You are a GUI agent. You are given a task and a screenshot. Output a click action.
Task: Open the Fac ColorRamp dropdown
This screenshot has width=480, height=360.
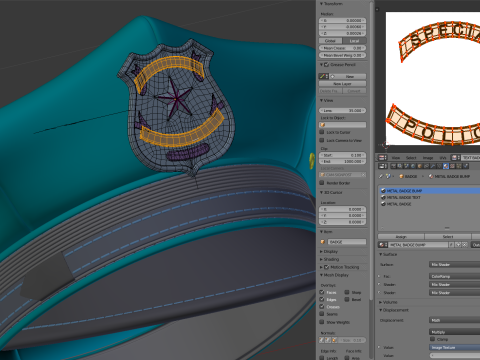point(454,276)
